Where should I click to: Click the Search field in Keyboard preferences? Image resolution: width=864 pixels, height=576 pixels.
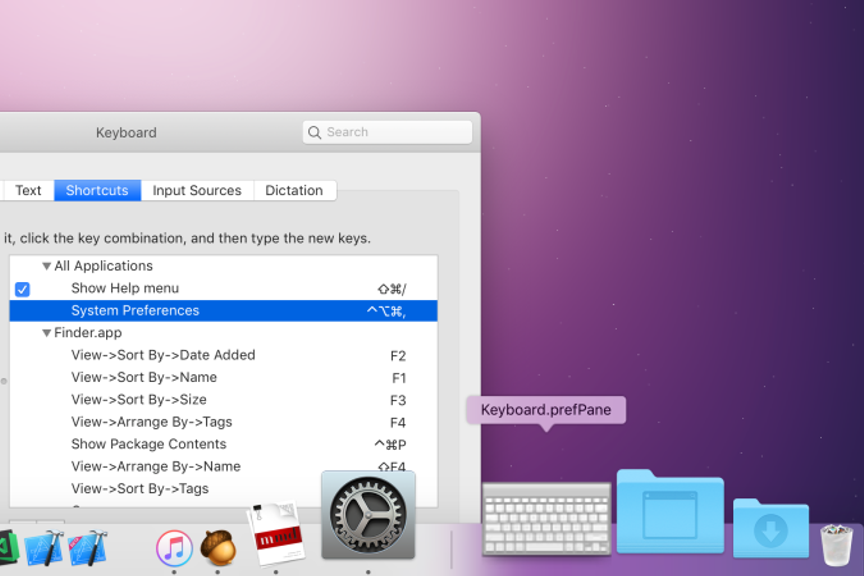pos(387,132)
